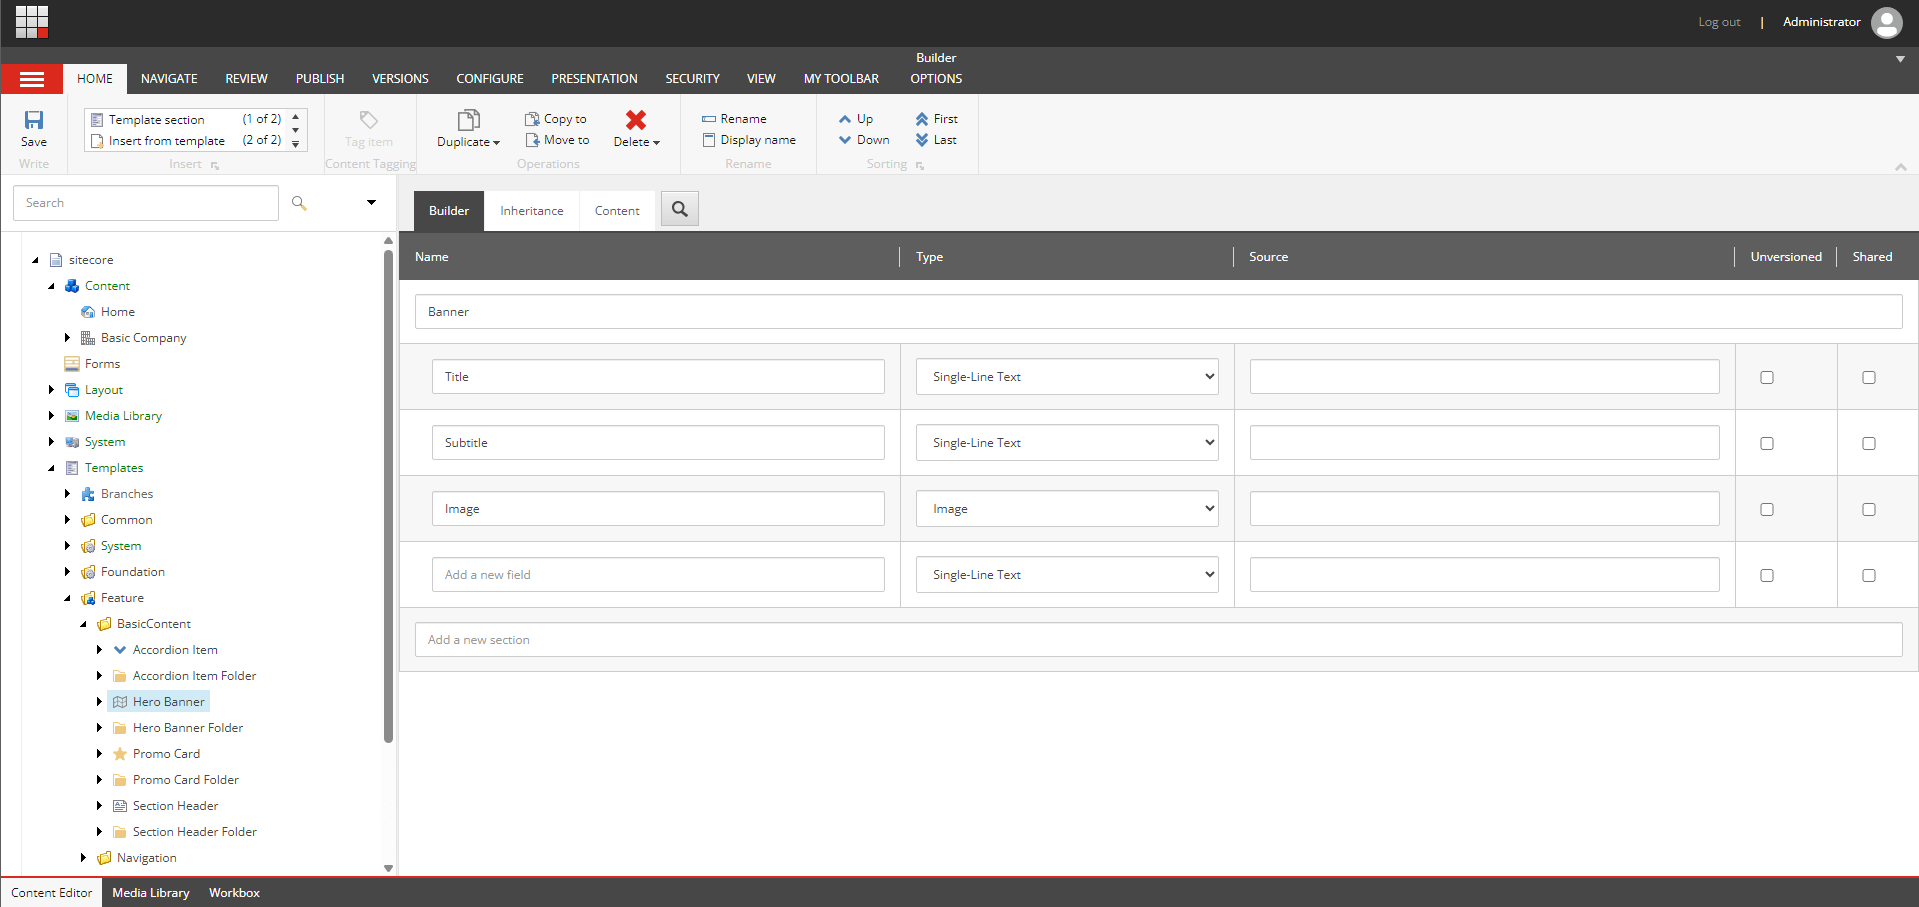Screen dimensions: 1919x907
Task: Click the Add a new section field
Action: [1158, 640]
